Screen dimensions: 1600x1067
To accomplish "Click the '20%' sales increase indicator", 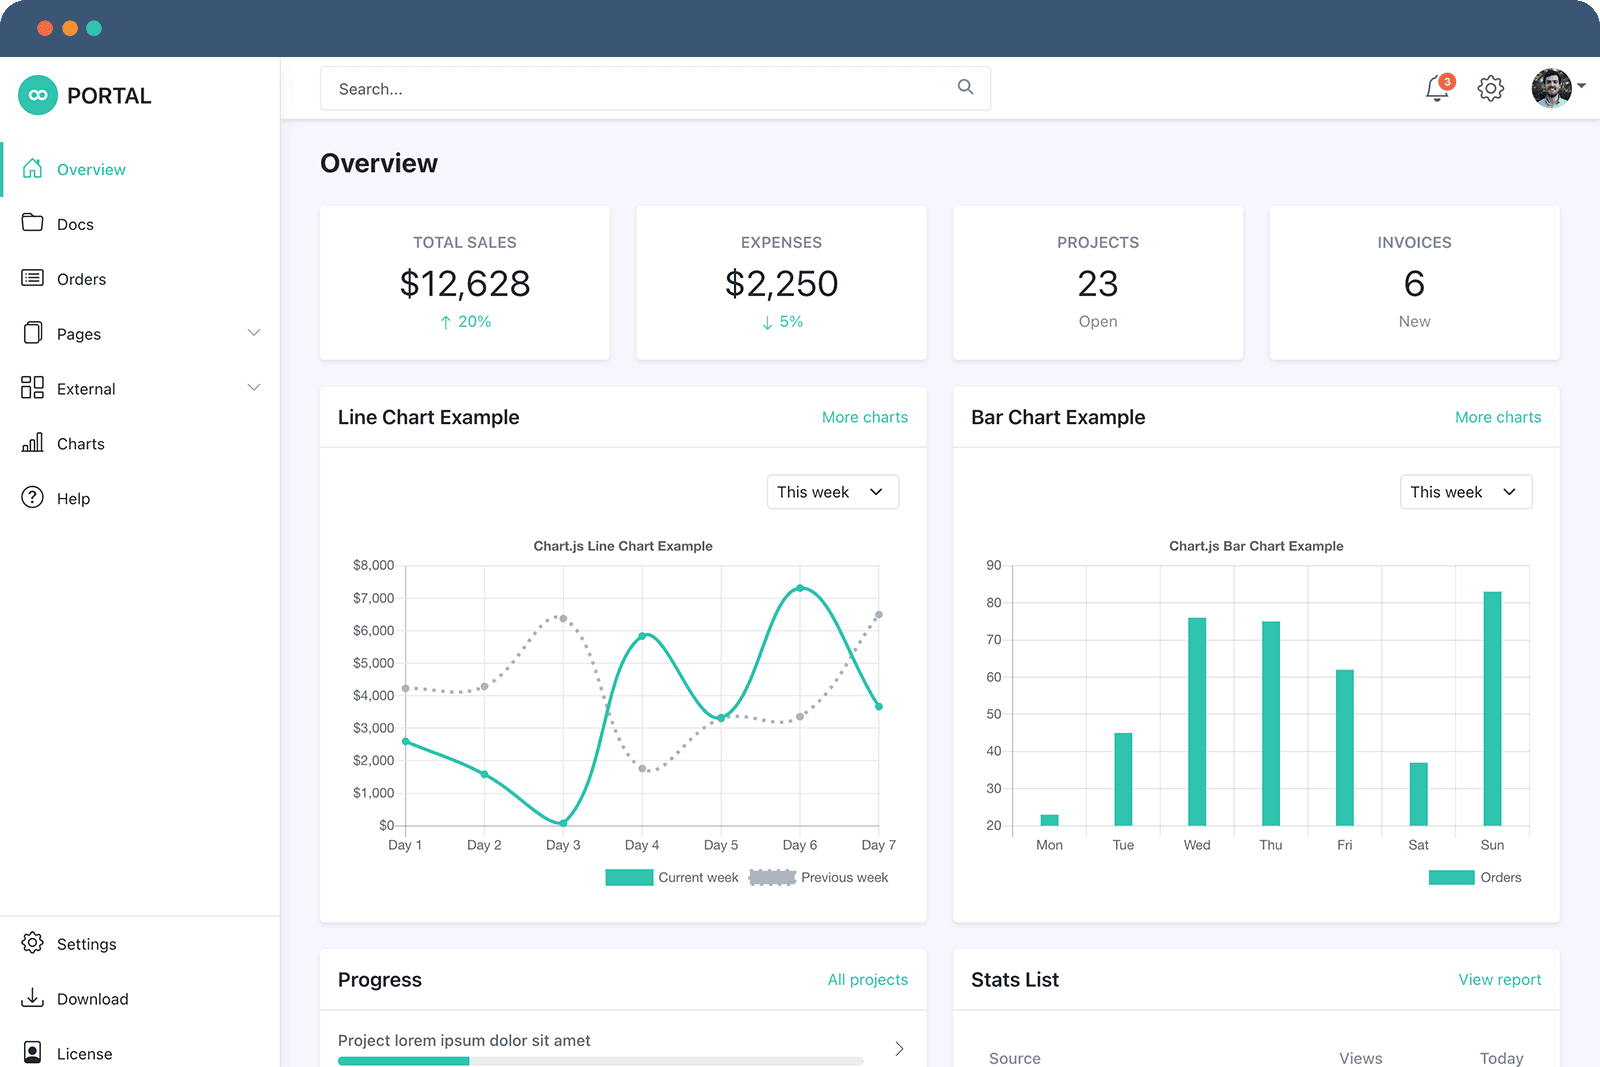I will 465,322.
